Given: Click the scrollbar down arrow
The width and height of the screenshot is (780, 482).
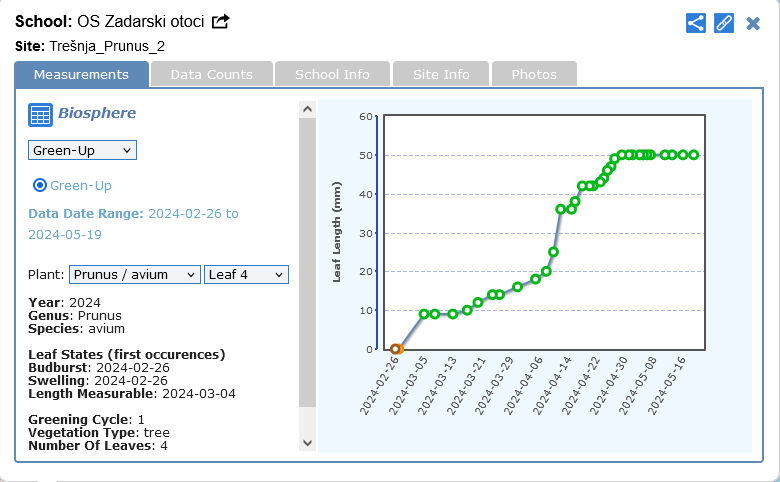Looking at the screenshot, I should [308, 442].
